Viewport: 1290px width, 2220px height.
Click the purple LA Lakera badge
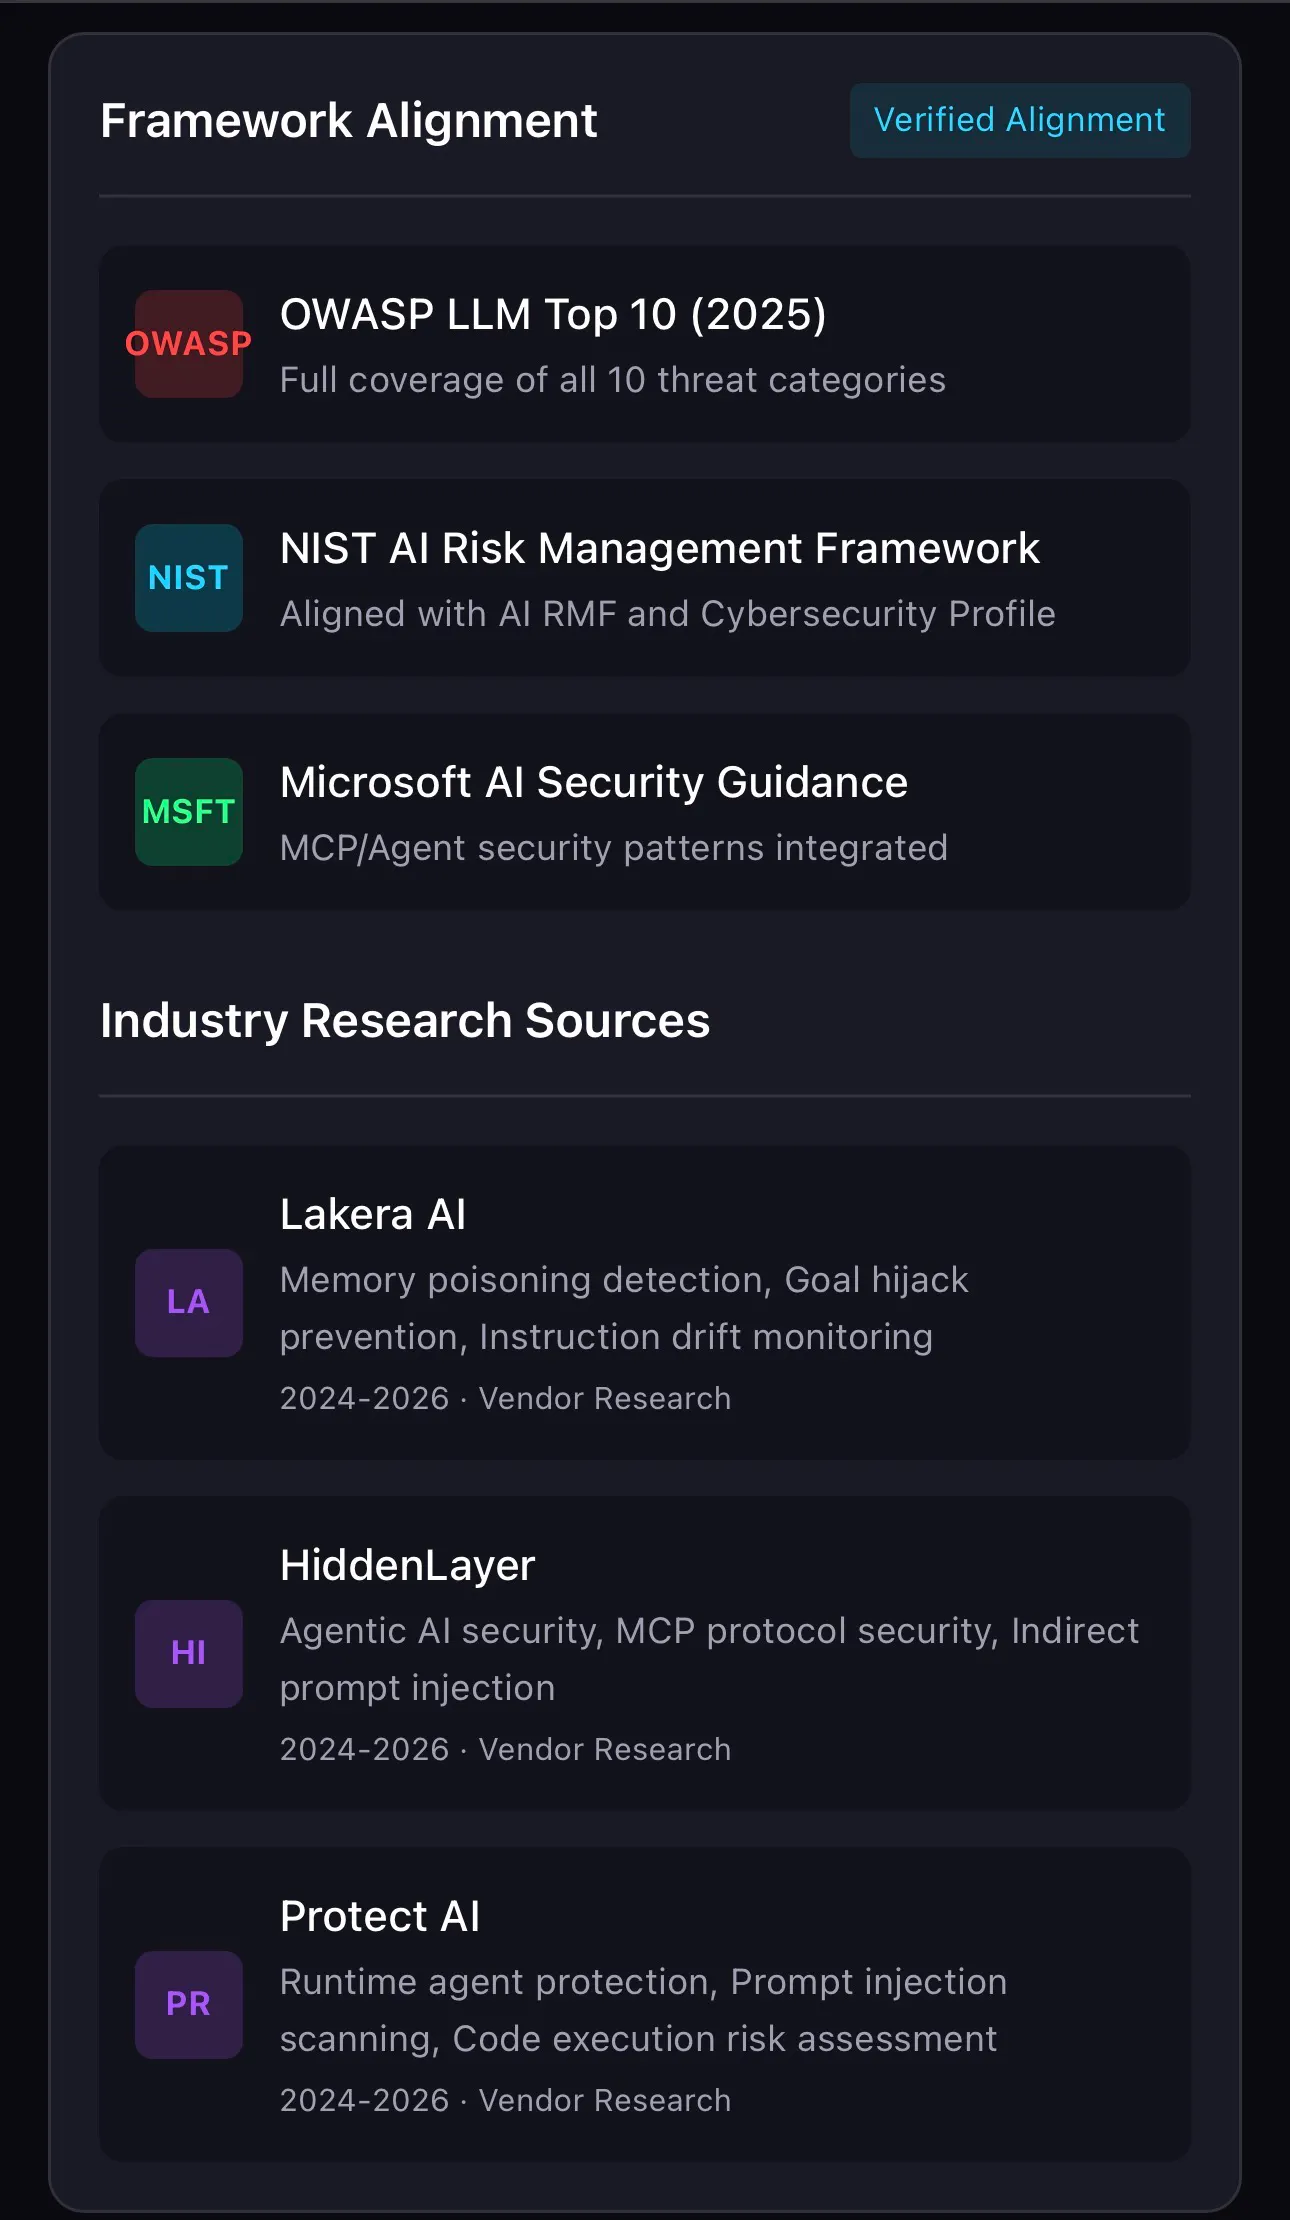[189, 1302]
